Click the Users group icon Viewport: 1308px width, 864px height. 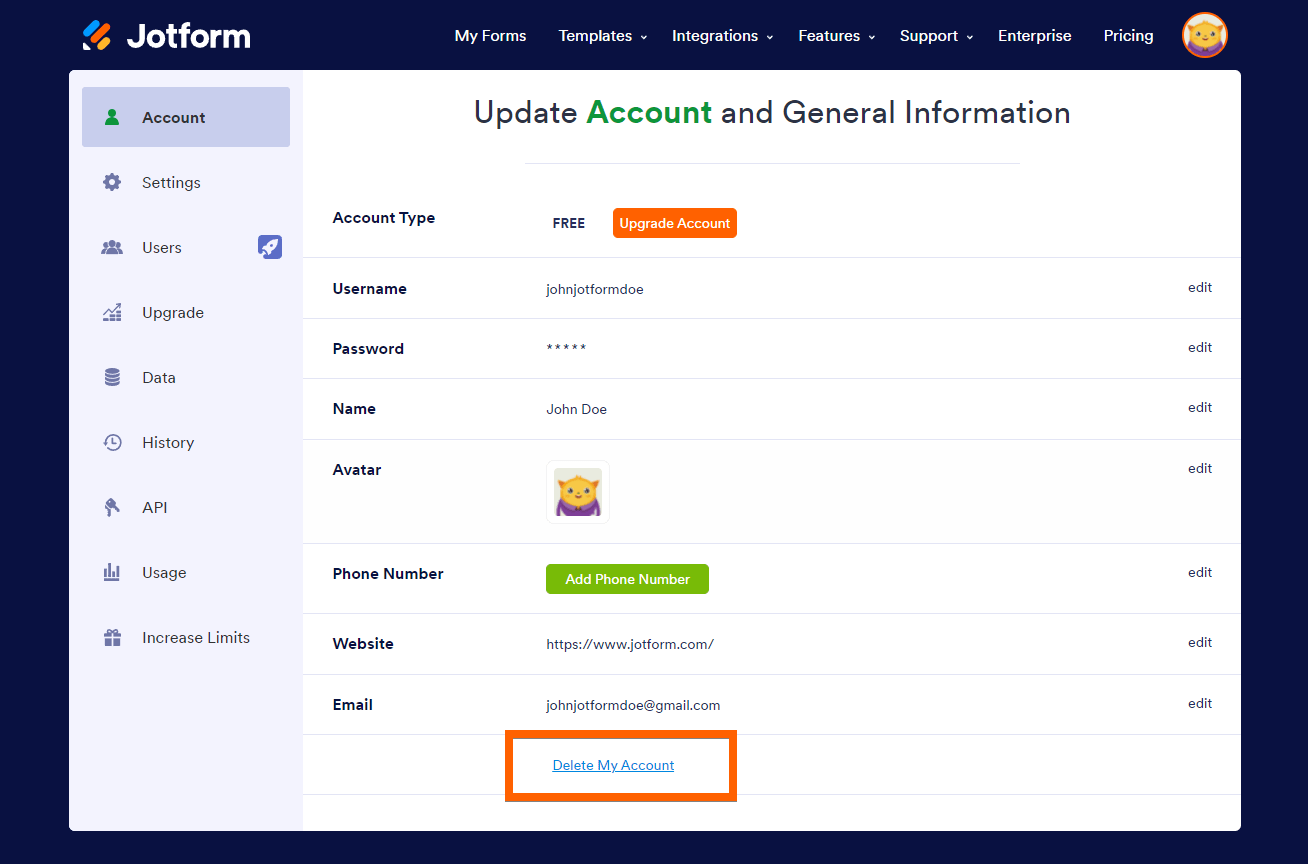112,247
